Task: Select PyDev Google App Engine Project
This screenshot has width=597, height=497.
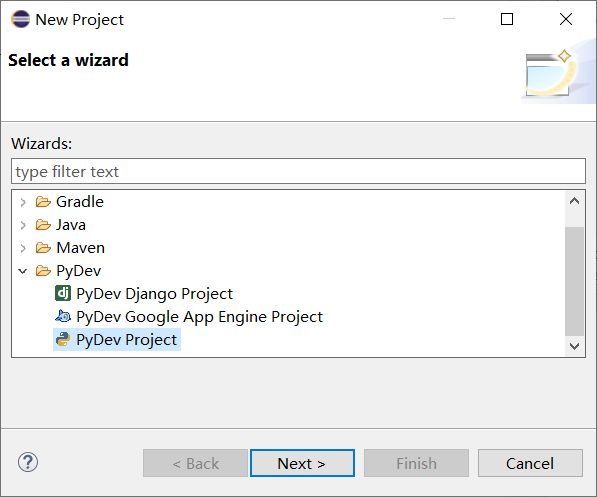Action: tap(199, 316)
